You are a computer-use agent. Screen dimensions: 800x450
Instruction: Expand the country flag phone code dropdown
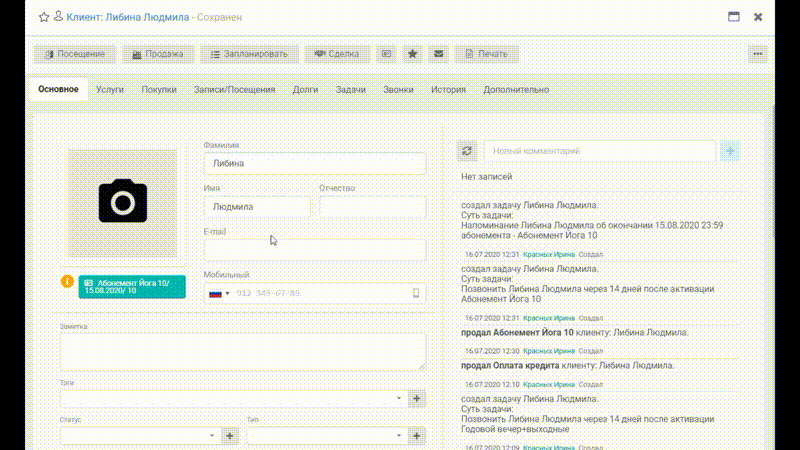coord(219,293)
